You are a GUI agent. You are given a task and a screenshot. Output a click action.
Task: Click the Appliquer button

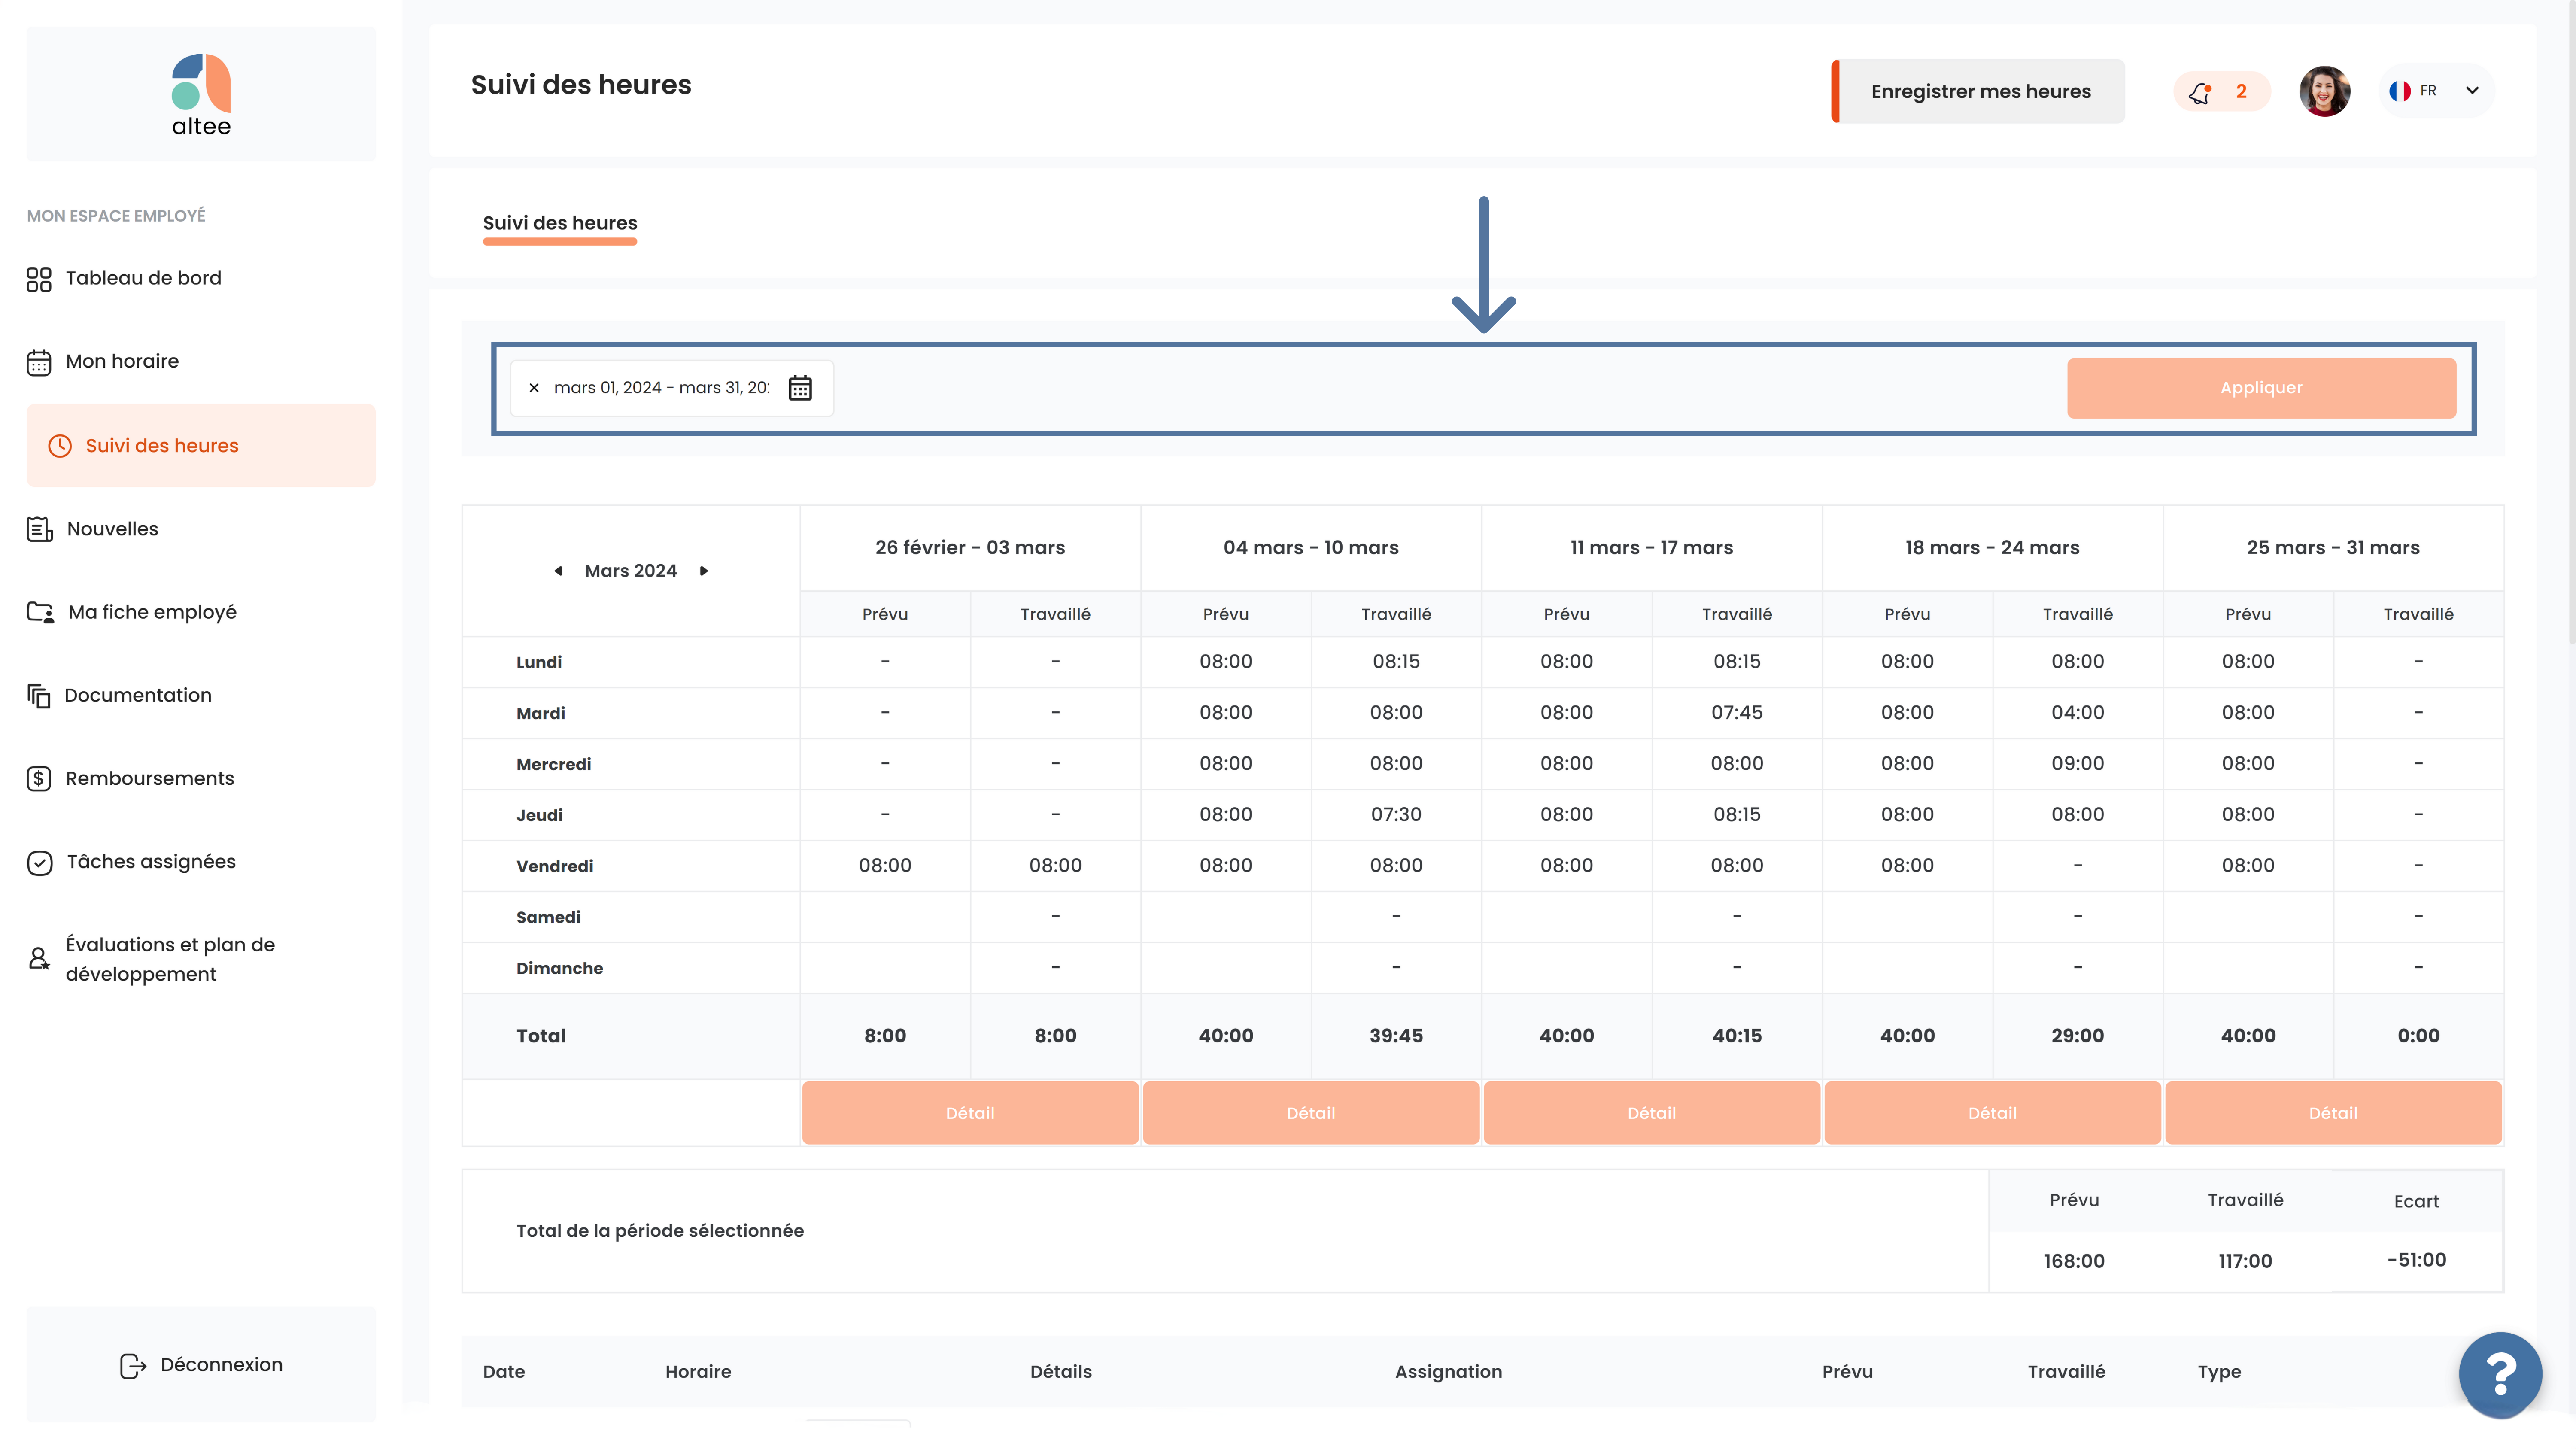pyautogui.click(x=2261, y=388)
